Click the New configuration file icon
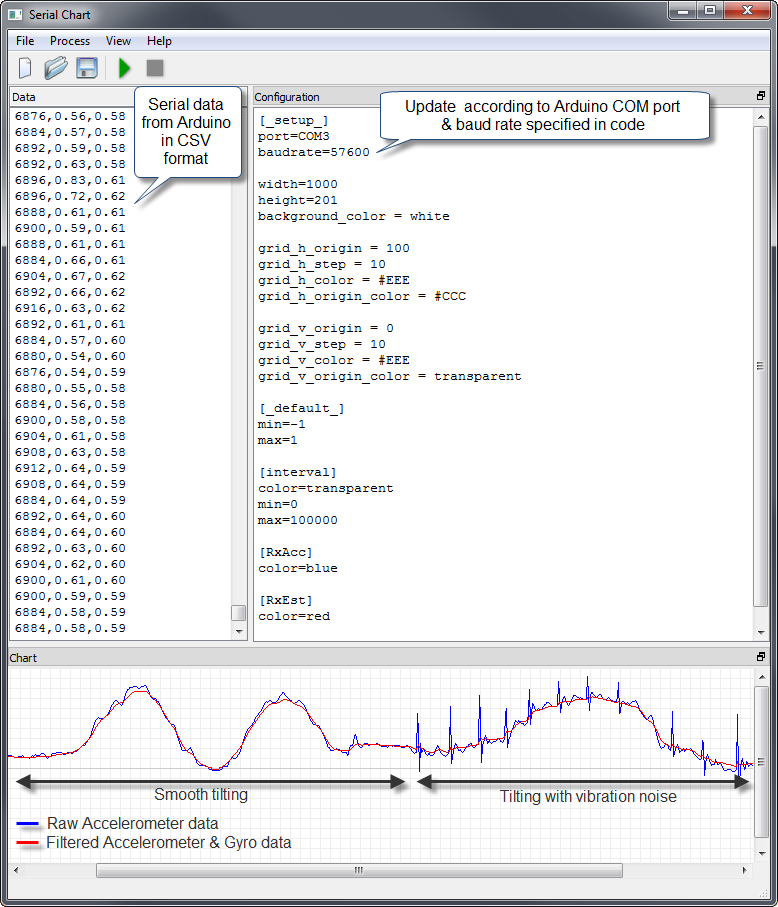This screenshot has width=778, height=907. 26,68
